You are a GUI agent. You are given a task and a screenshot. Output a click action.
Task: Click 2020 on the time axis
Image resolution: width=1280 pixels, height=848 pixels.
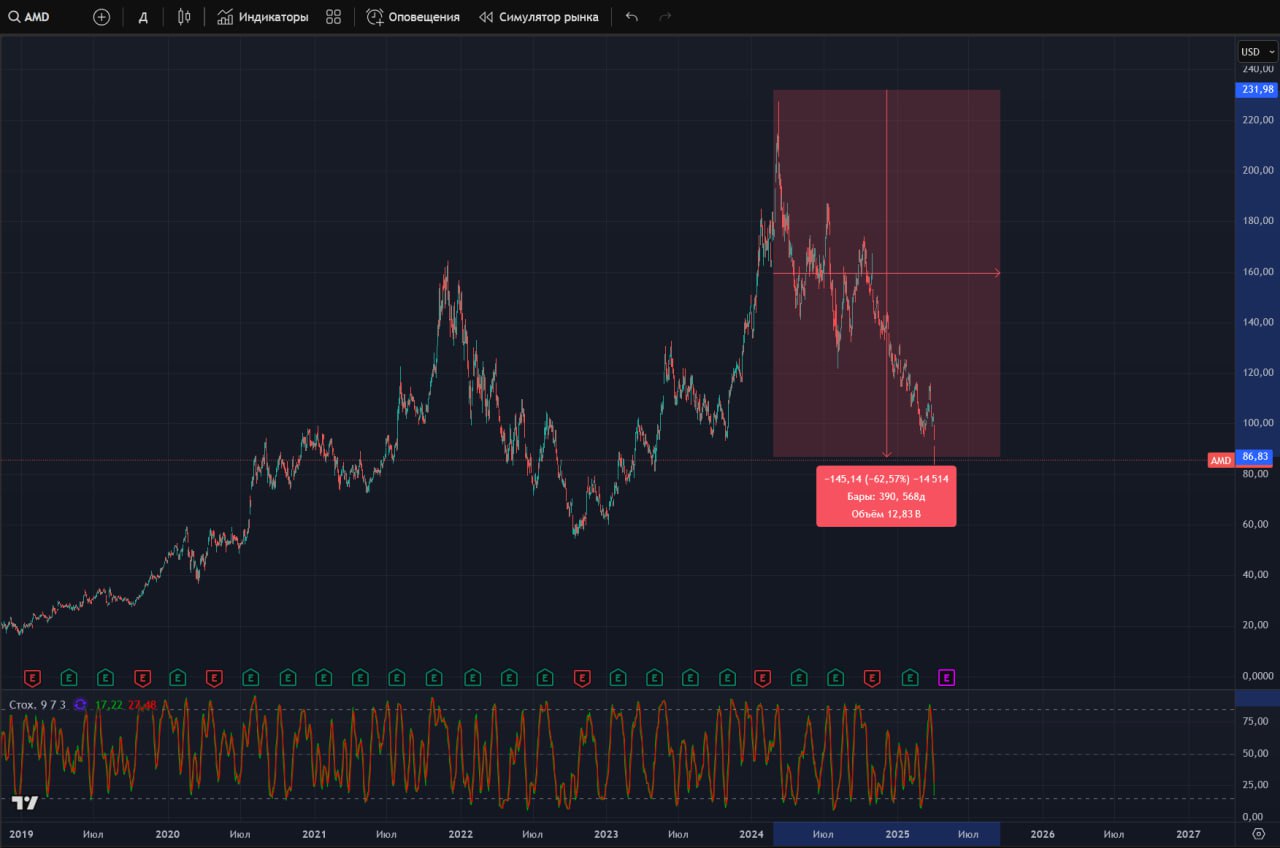(x=167, y=834)
